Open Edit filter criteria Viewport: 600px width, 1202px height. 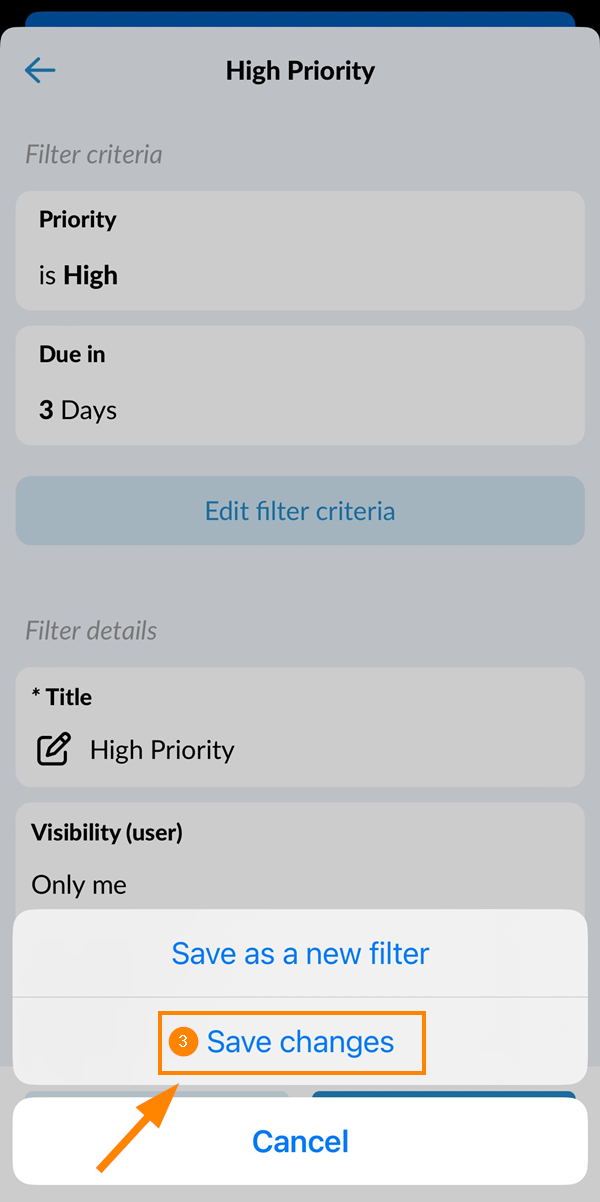[x=300, y=511]
